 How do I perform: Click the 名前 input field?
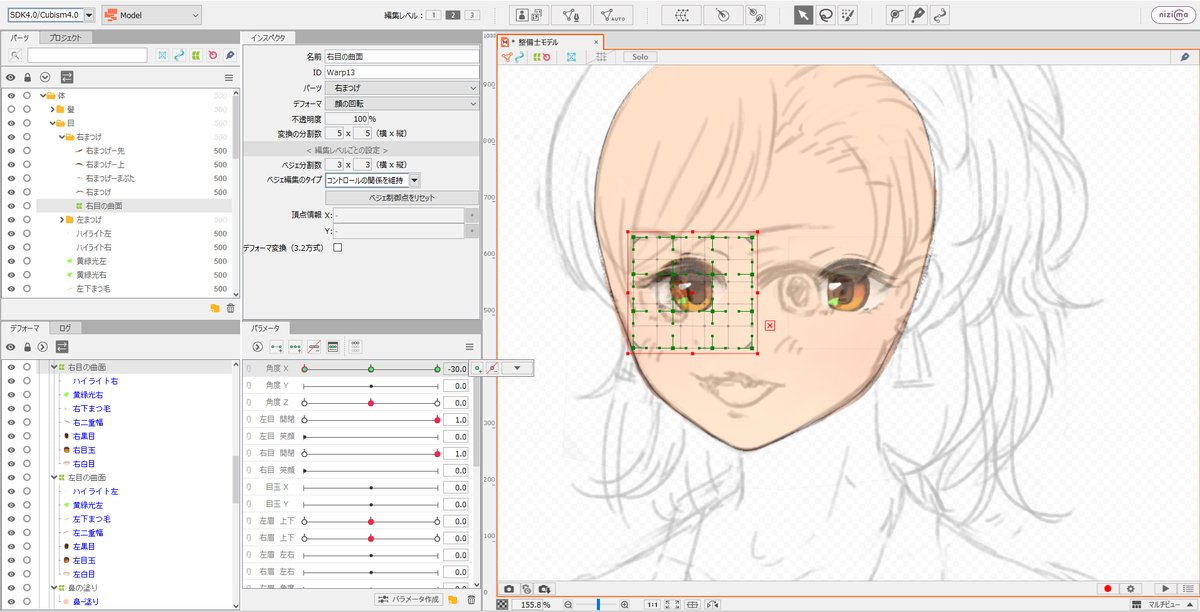point(402,57)
